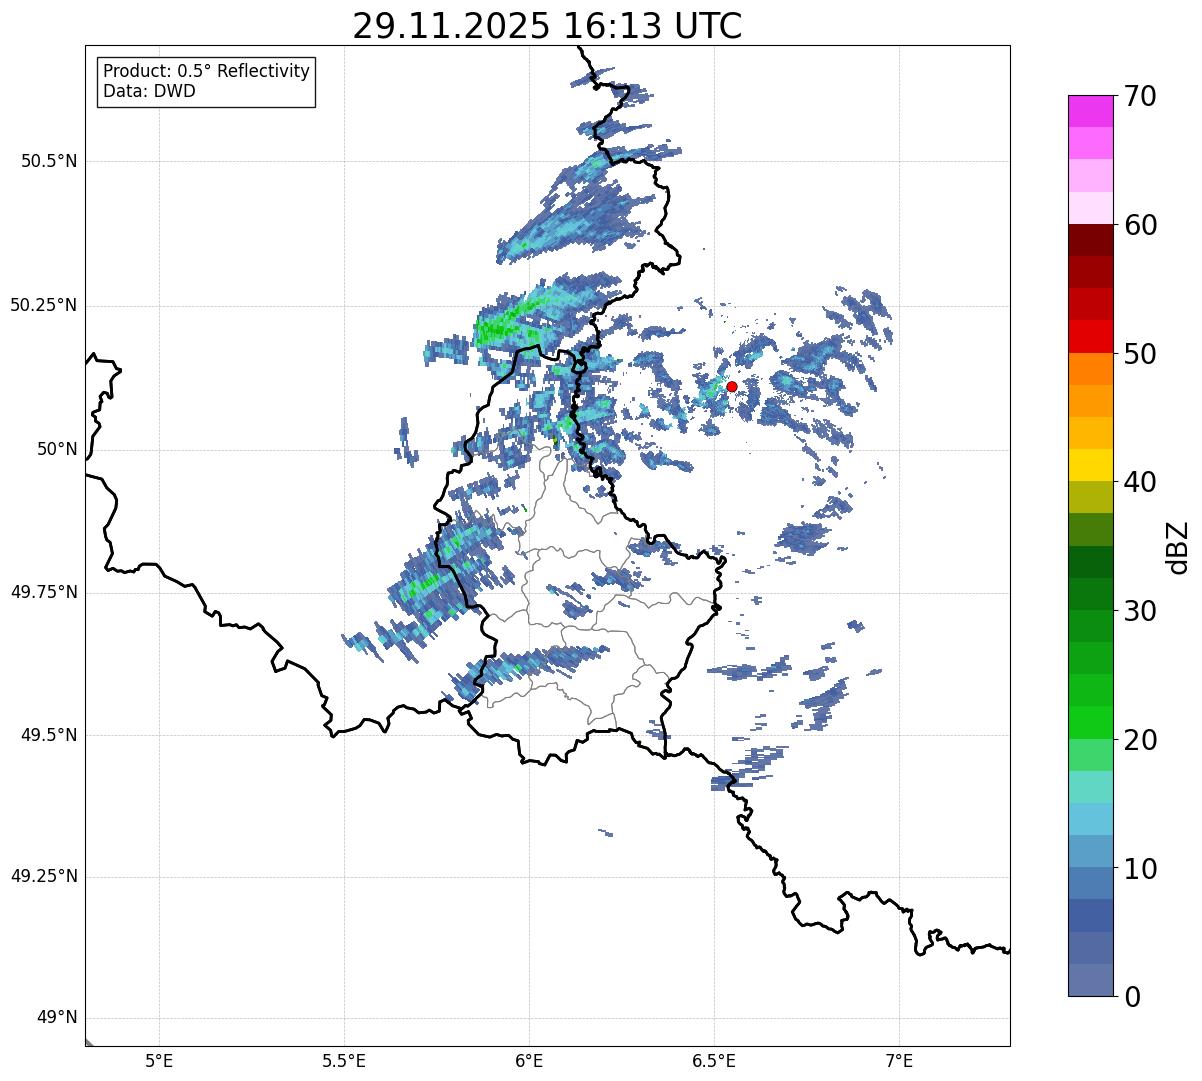Click the Data: DWD label
This screenshot has width=1202, height=1081.
point(149,91)
